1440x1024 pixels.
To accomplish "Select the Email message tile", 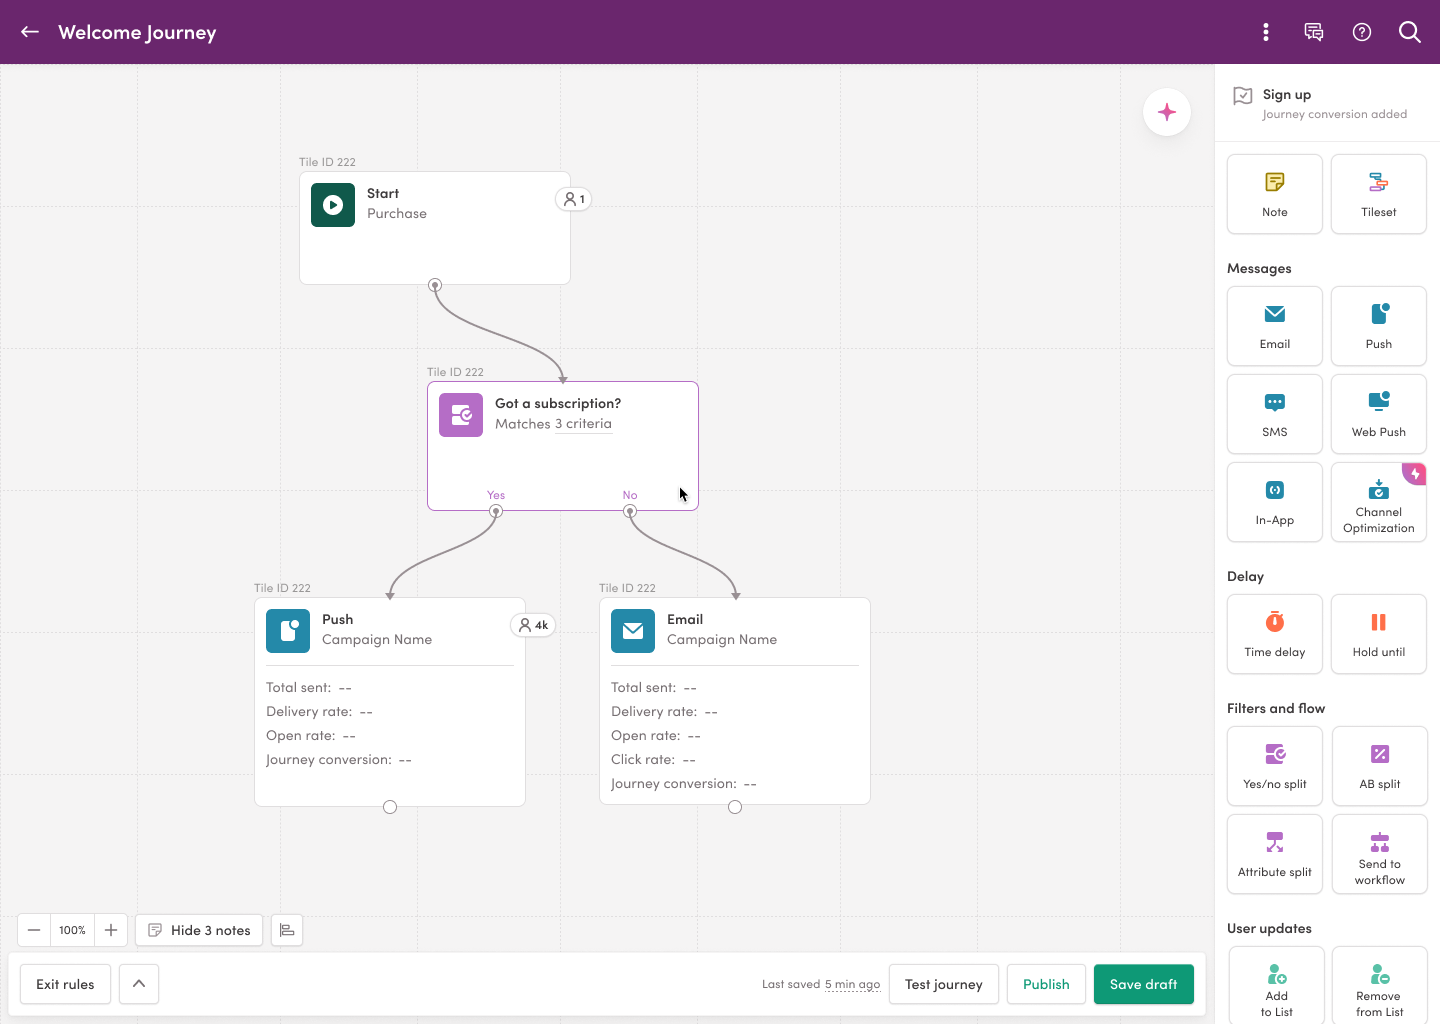I will click(x=1275, y=326).
